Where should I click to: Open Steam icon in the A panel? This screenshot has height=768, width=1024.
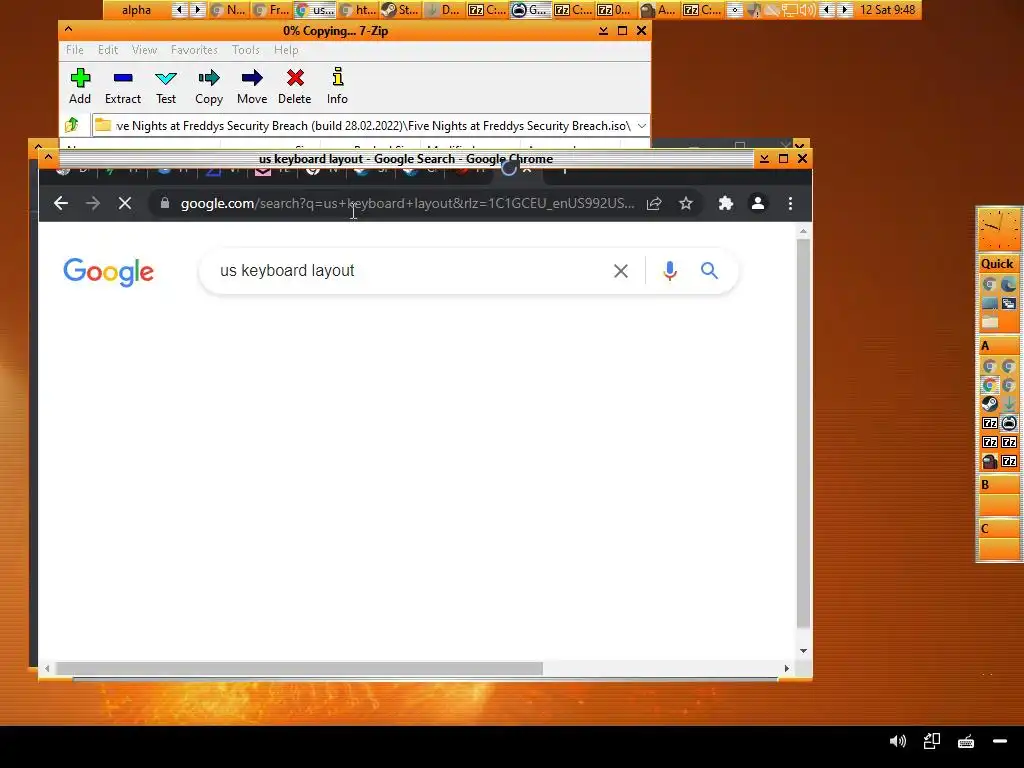[990, 404]
